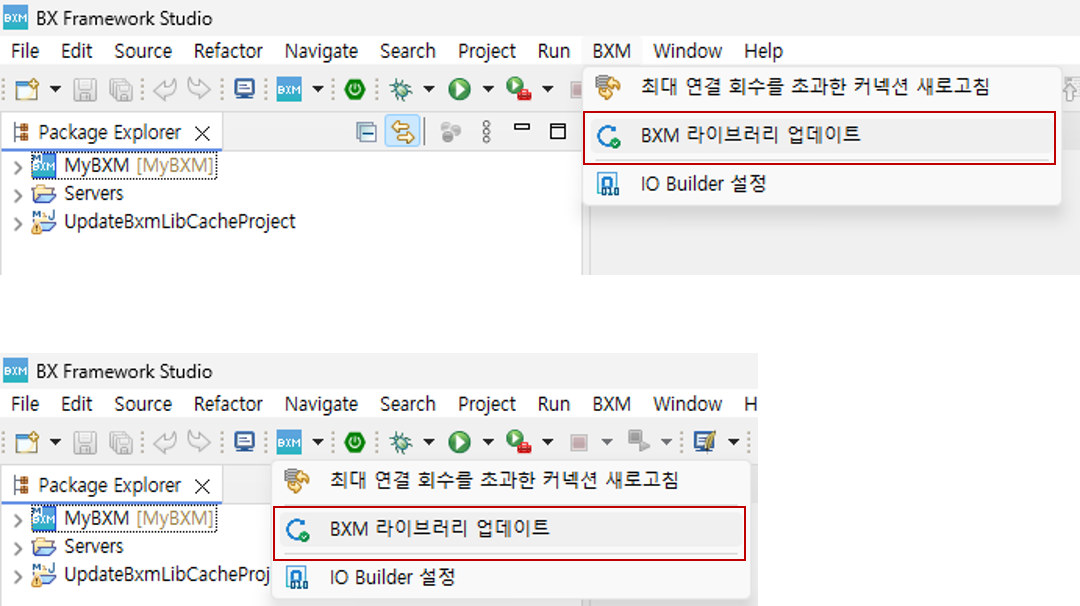Click New wizard icon in the lower toolbar
This screenshot has width=1080, height=606.
[27, 442]
